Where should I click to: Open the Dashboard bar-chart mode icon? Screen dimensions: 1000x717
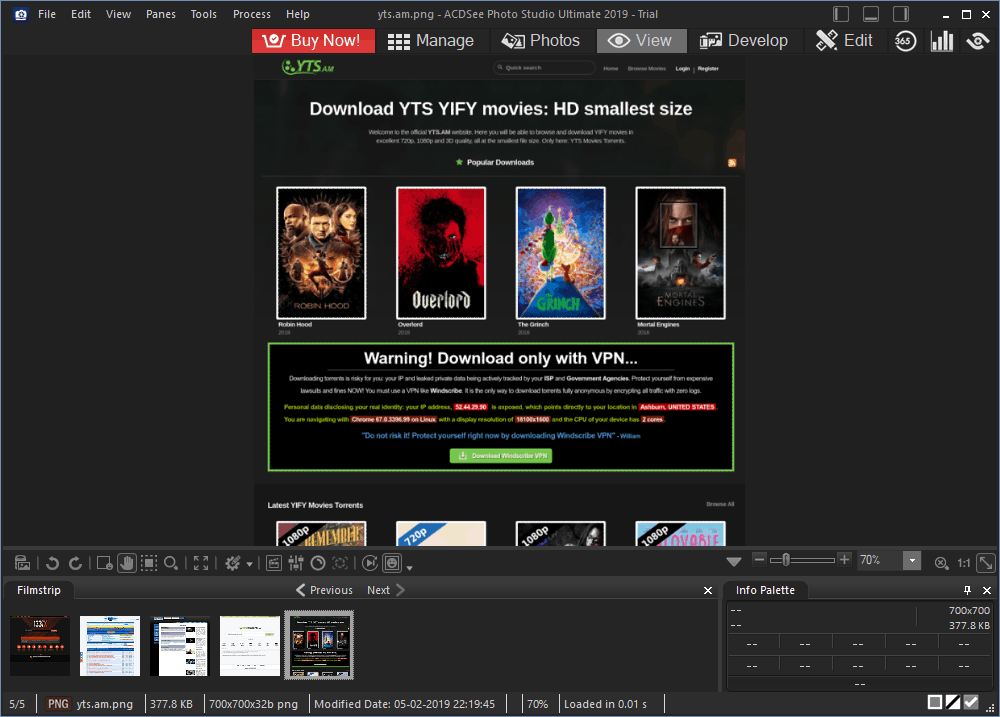point(942,41)
